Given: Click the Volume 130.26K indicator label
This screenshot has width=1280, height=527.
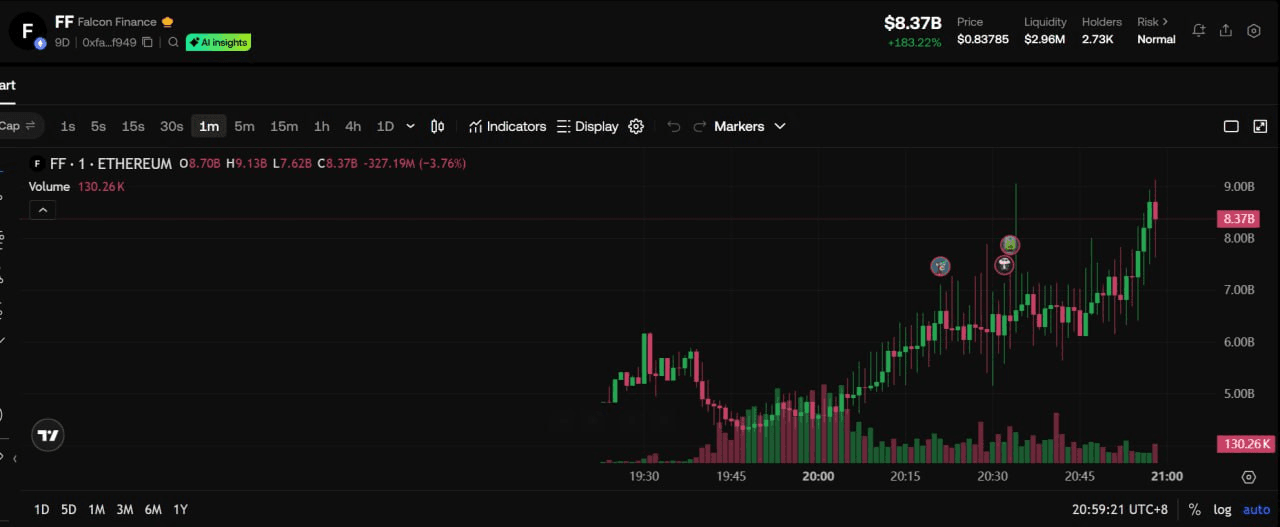Looking at the screenshot, I should point(76,187).
